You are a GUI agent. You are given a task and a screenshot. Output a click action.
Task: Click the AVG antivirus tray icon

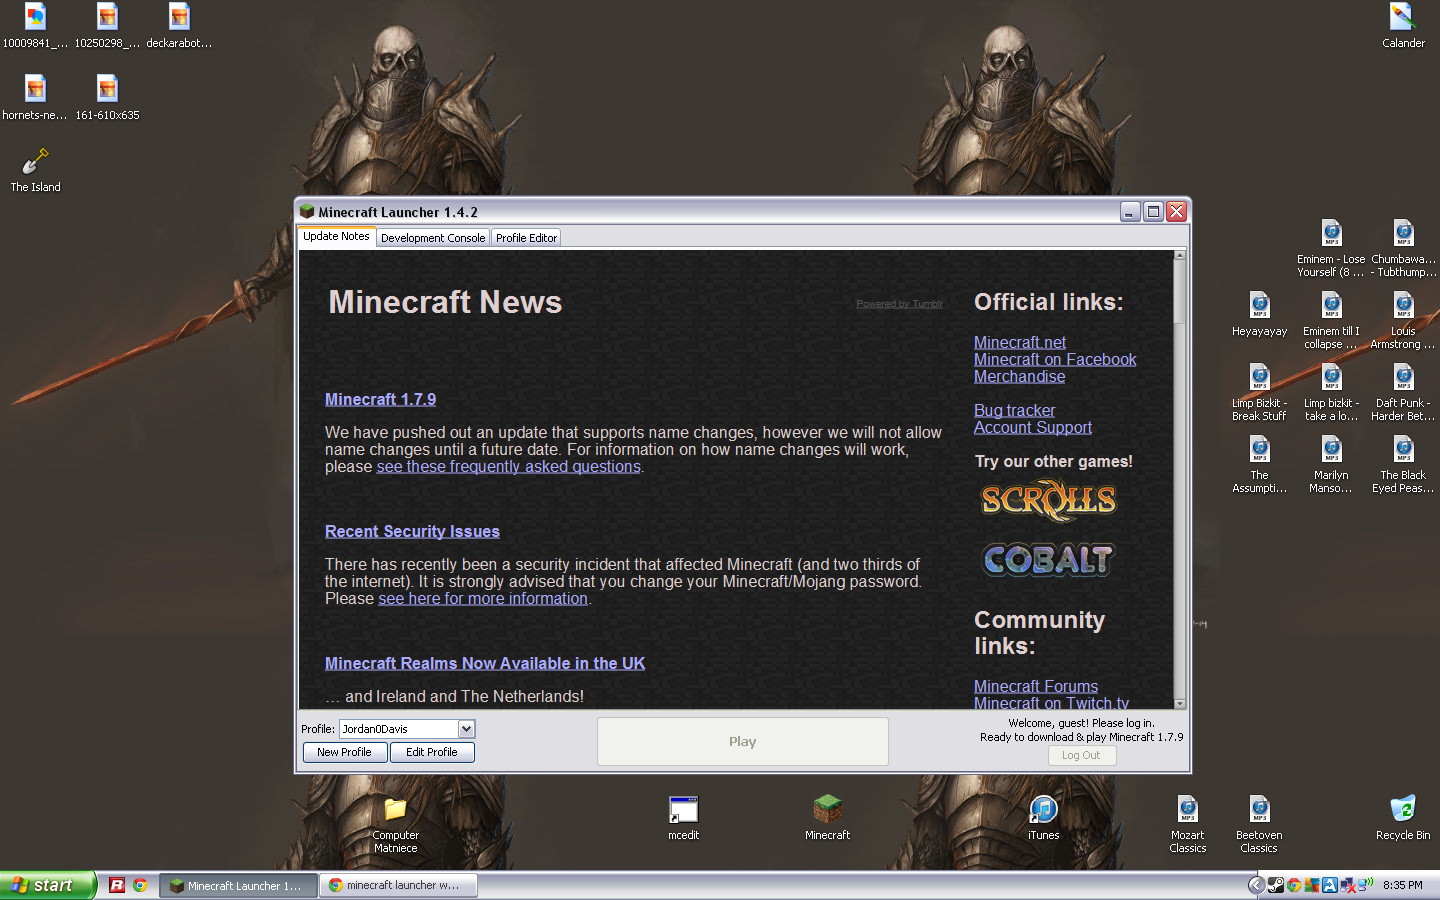1312,885
